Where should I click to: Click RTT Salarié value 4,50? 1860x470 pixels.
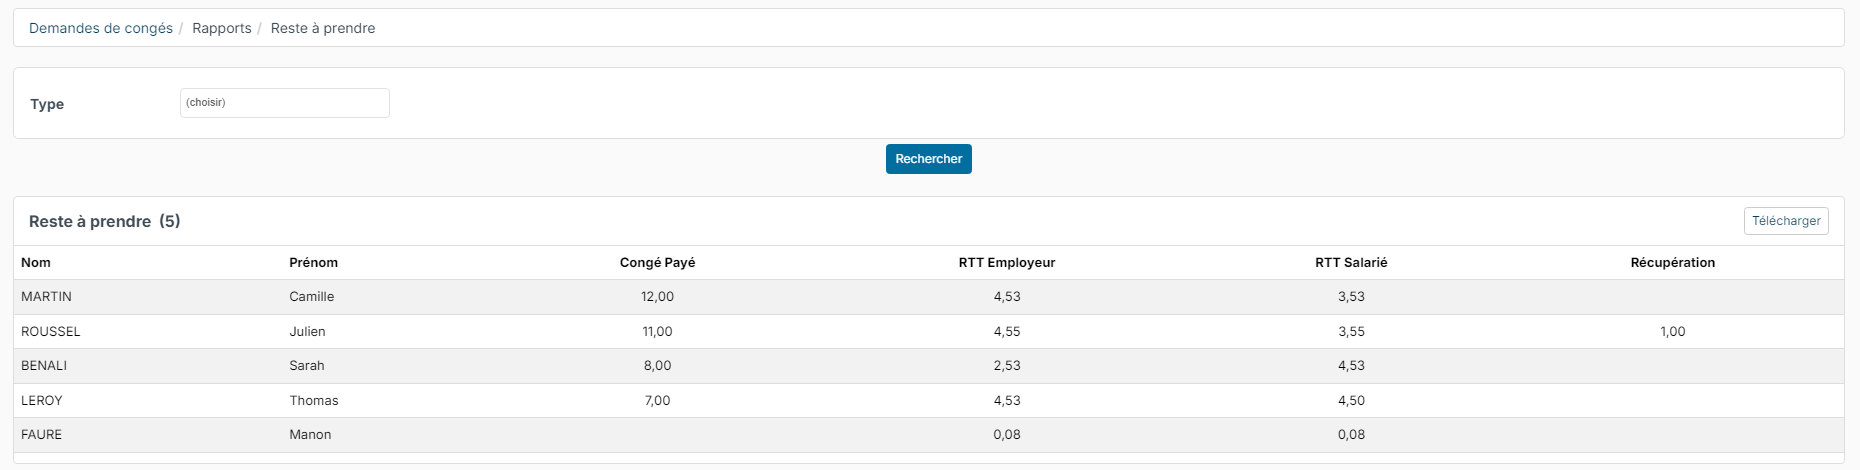(1351, 401)
